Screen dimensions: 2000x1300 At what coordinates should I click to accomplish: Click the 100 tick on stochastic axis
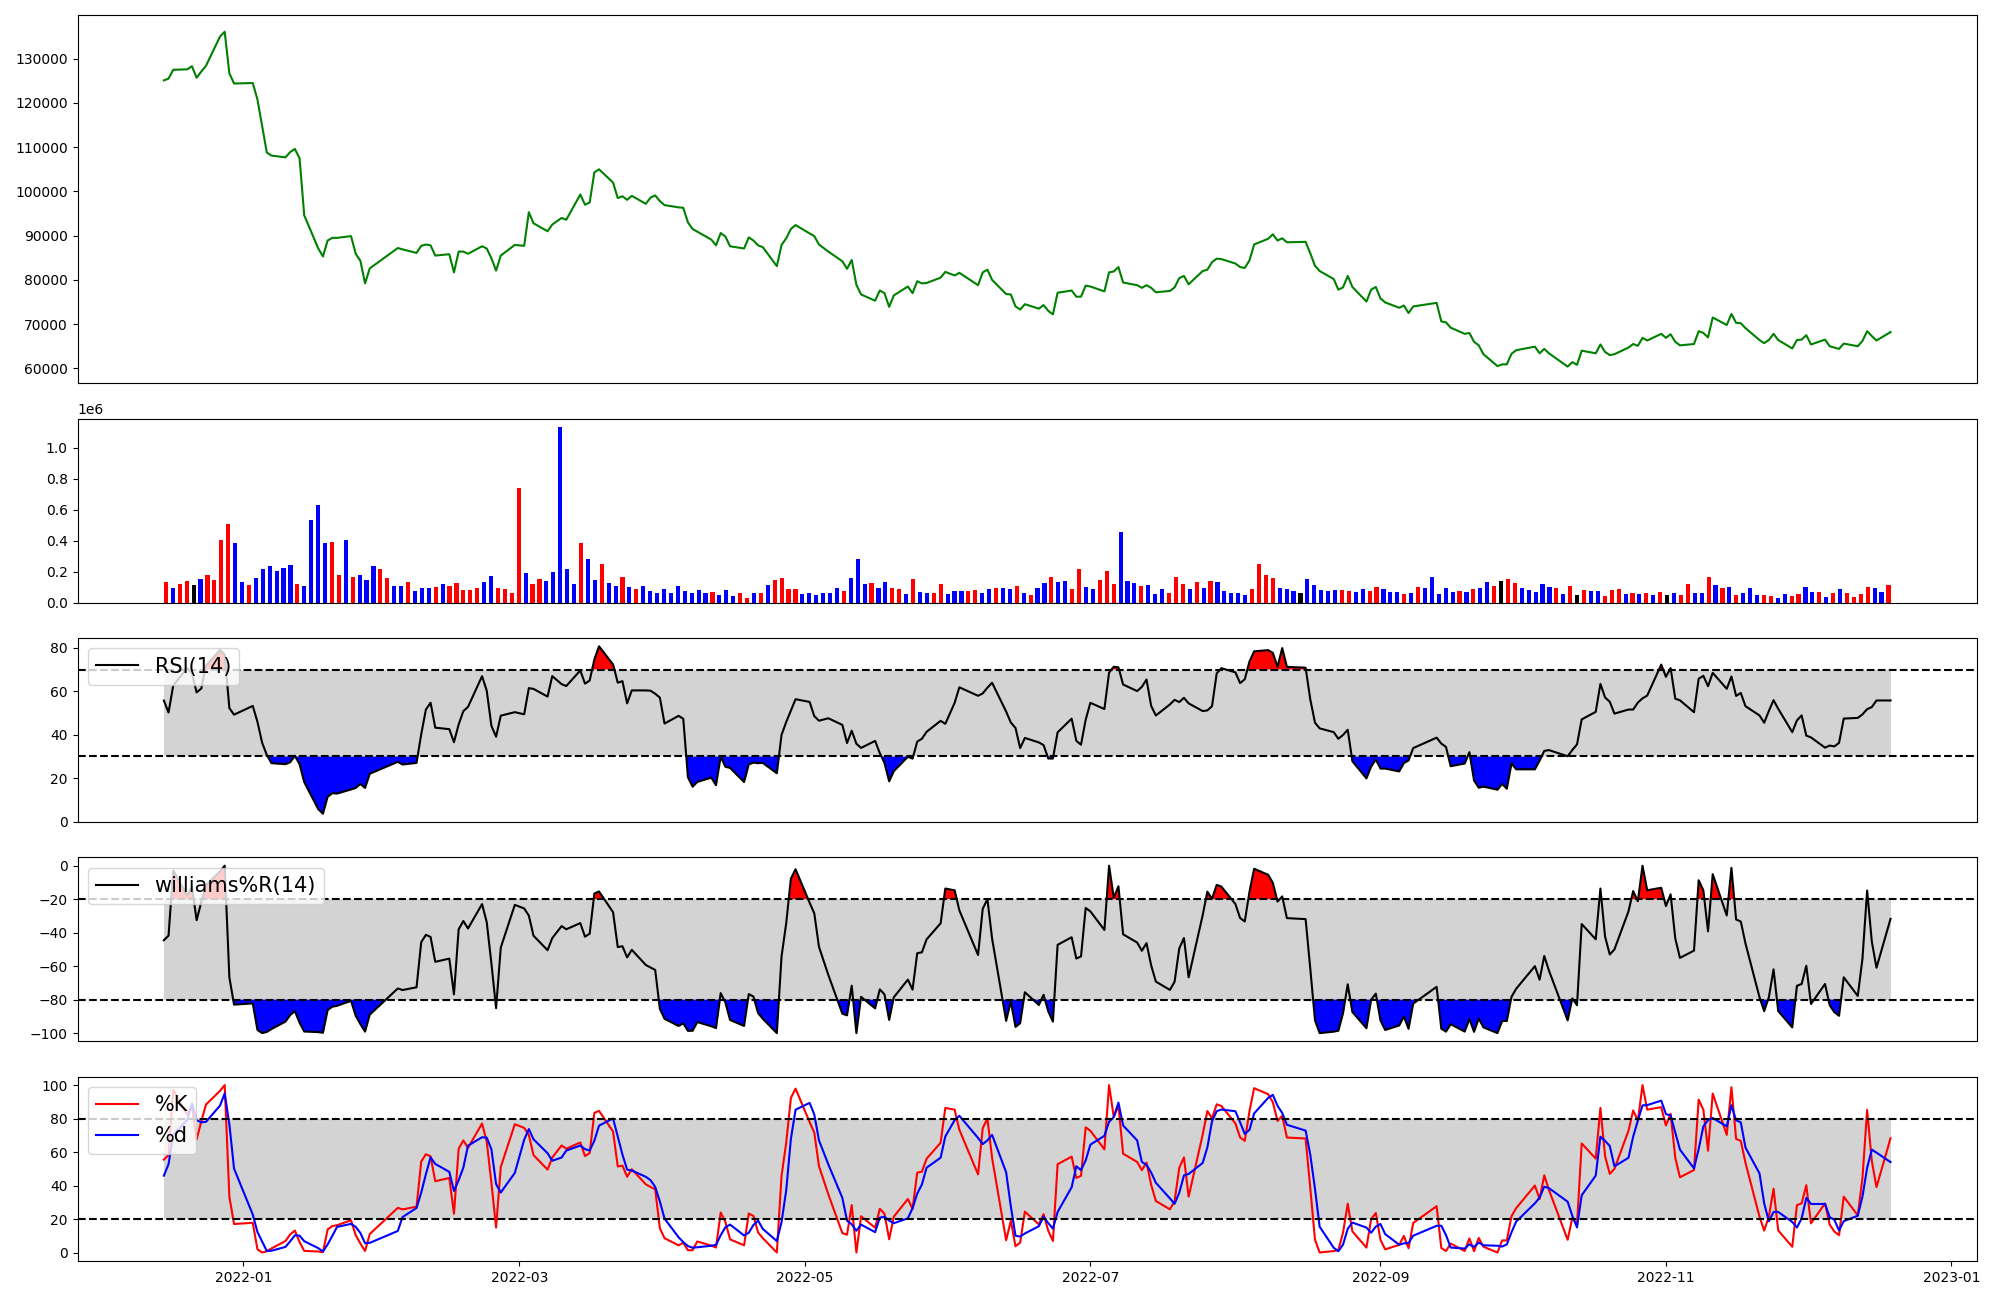pyautogui.click(x=56, y=1086)
